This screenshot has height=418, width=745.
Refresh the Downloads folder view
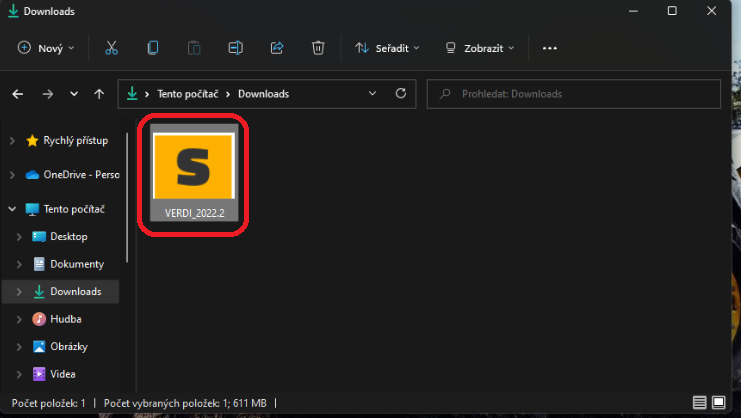[401, 94]
